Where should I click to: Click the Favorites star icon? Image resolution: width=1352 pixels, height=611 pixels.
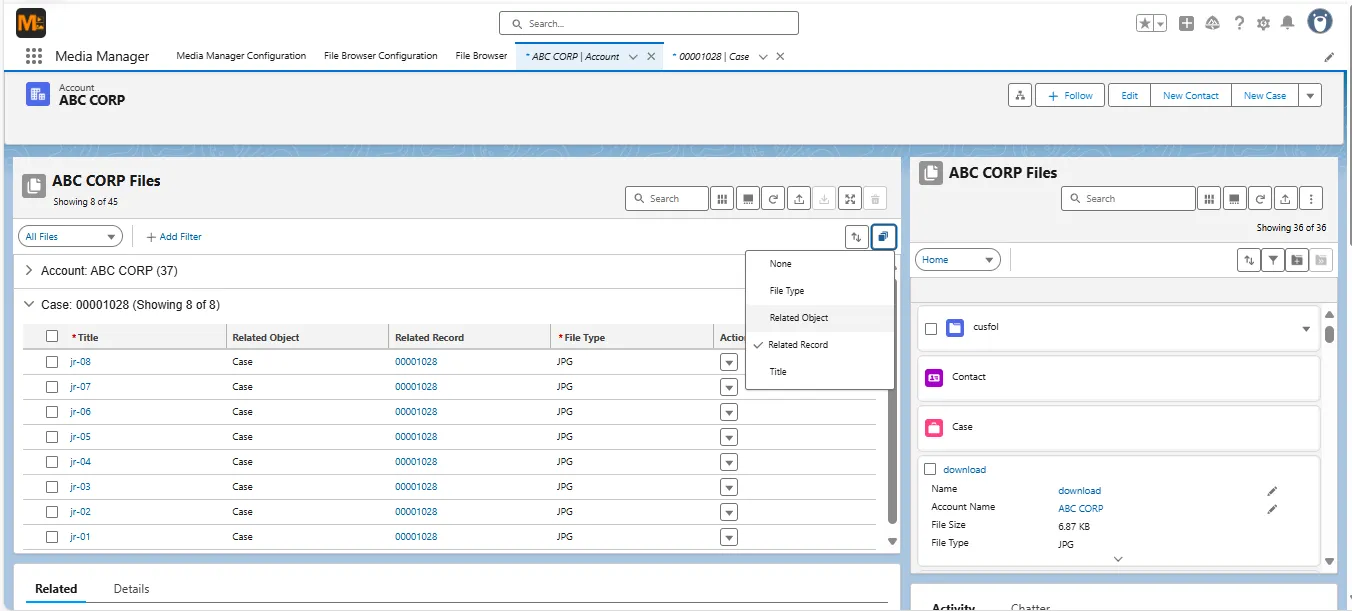coord(1145,23)
